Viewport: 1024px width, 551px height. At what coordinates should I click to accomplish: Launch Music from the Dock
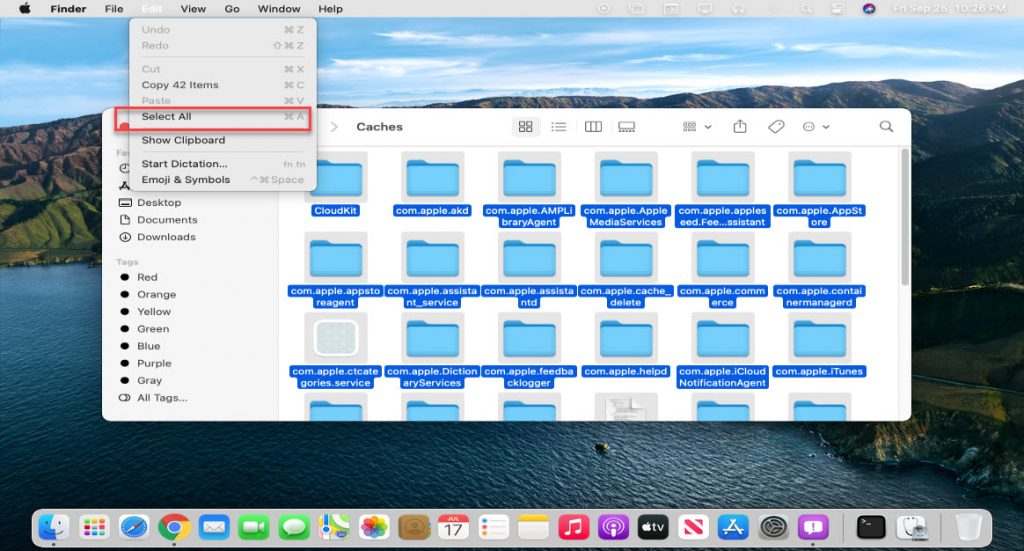coord(573,527)
